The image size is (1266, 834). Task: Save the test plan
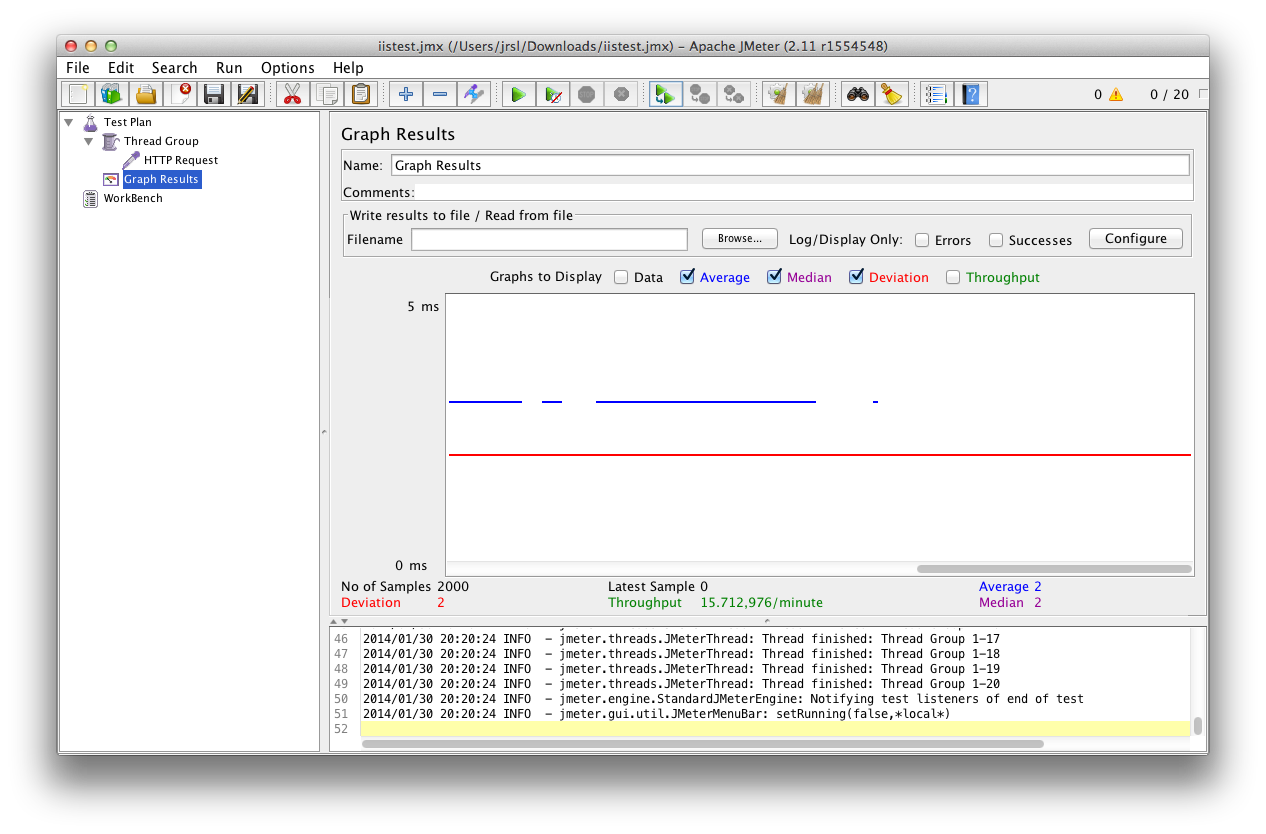coord(214,93)
